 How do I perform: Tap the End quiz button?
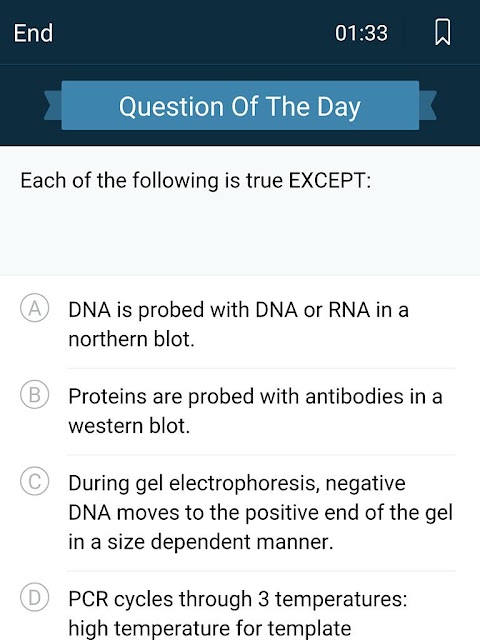pyautogui.click(x=33, y=33)
